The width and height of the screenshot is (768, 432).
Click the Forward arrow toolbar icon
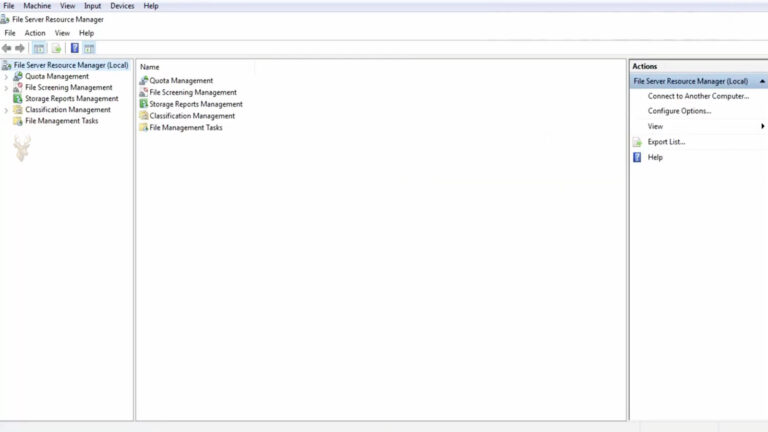coord(20,48)
